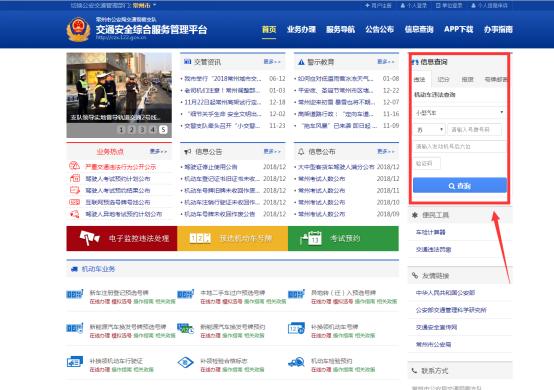This screenshot has width=554, height=390.
Task: Open the 车险计算器 tool link
Action: pos(430,232)
